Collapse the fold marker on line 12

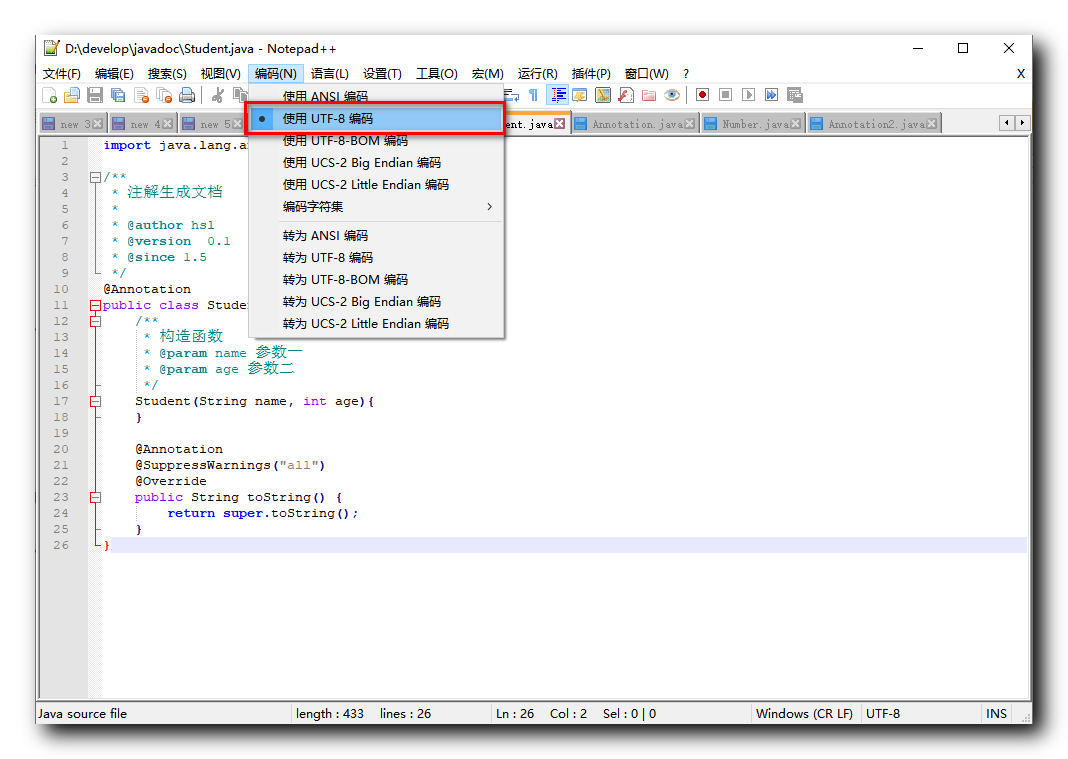coord(95,321)
